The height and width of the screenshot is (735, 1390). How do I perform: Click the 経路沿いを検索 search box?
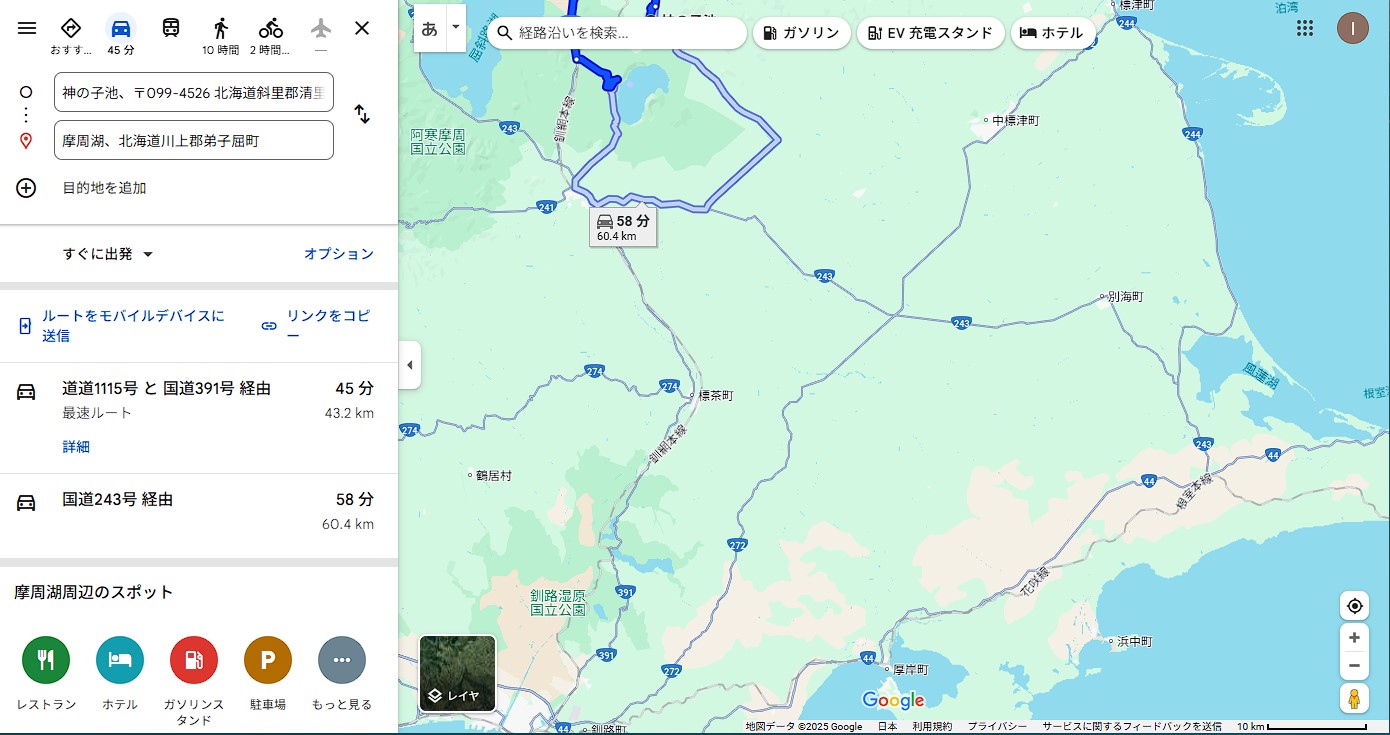coord(617,33)
